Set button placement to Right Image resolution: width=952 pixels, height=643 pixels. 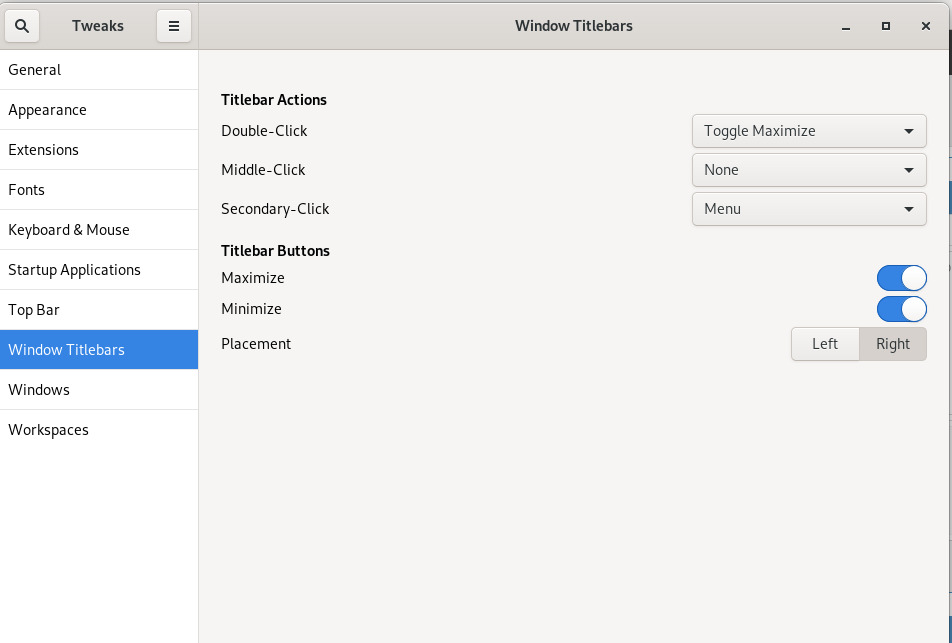point(892,344)
